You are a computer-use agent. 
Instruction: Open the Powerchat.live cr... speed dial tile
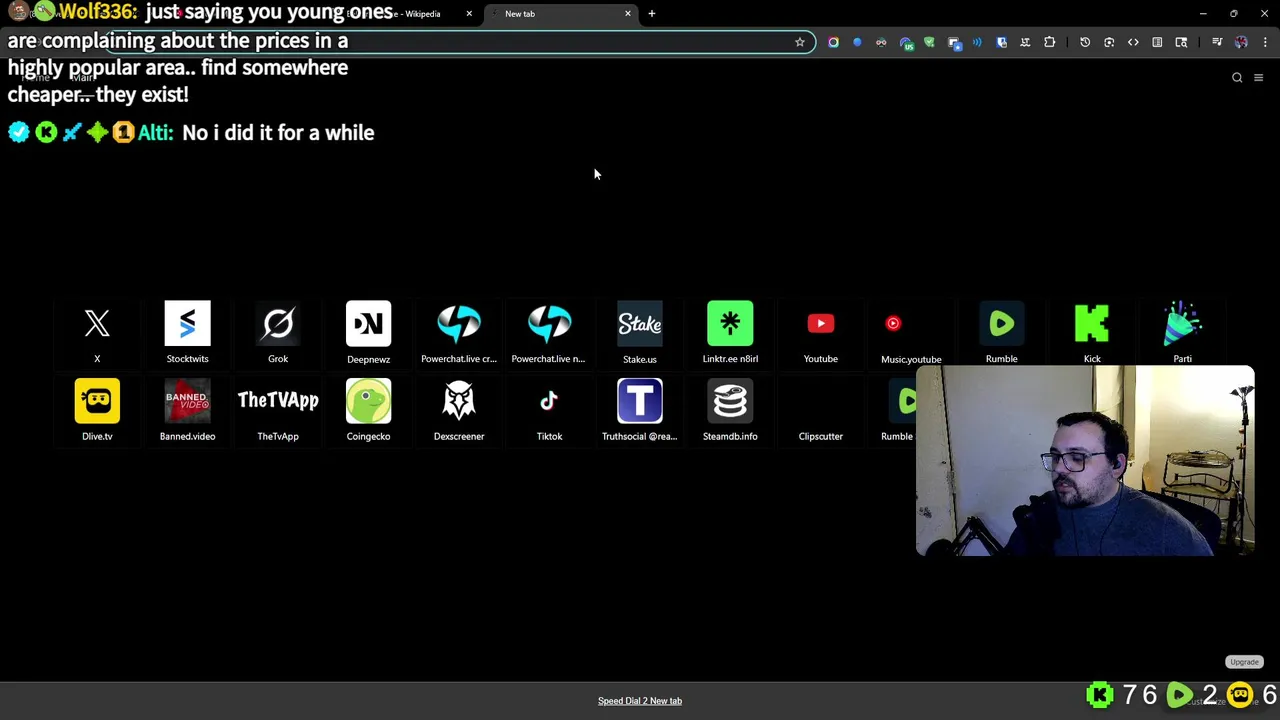pos(459,333)
